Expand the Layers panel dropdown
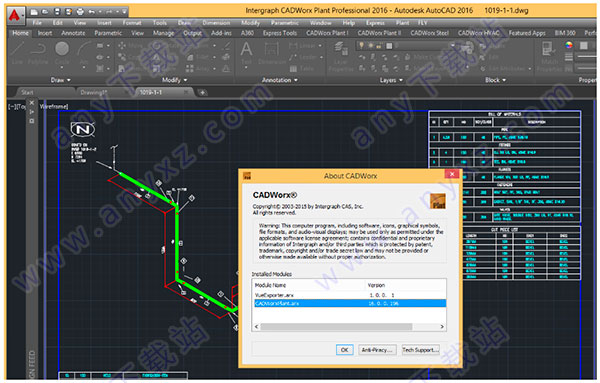Viewport: 600px width, 383px height. click(x=391, y=80)
